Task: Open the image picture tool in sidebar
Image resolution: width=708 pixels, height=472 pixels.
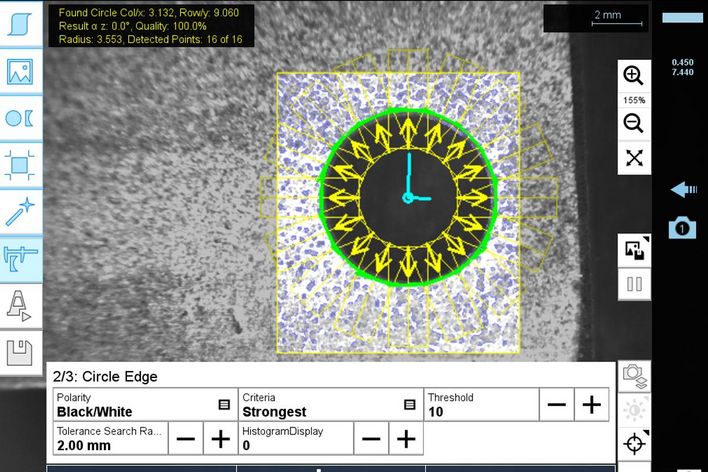Action: (20, 71)
